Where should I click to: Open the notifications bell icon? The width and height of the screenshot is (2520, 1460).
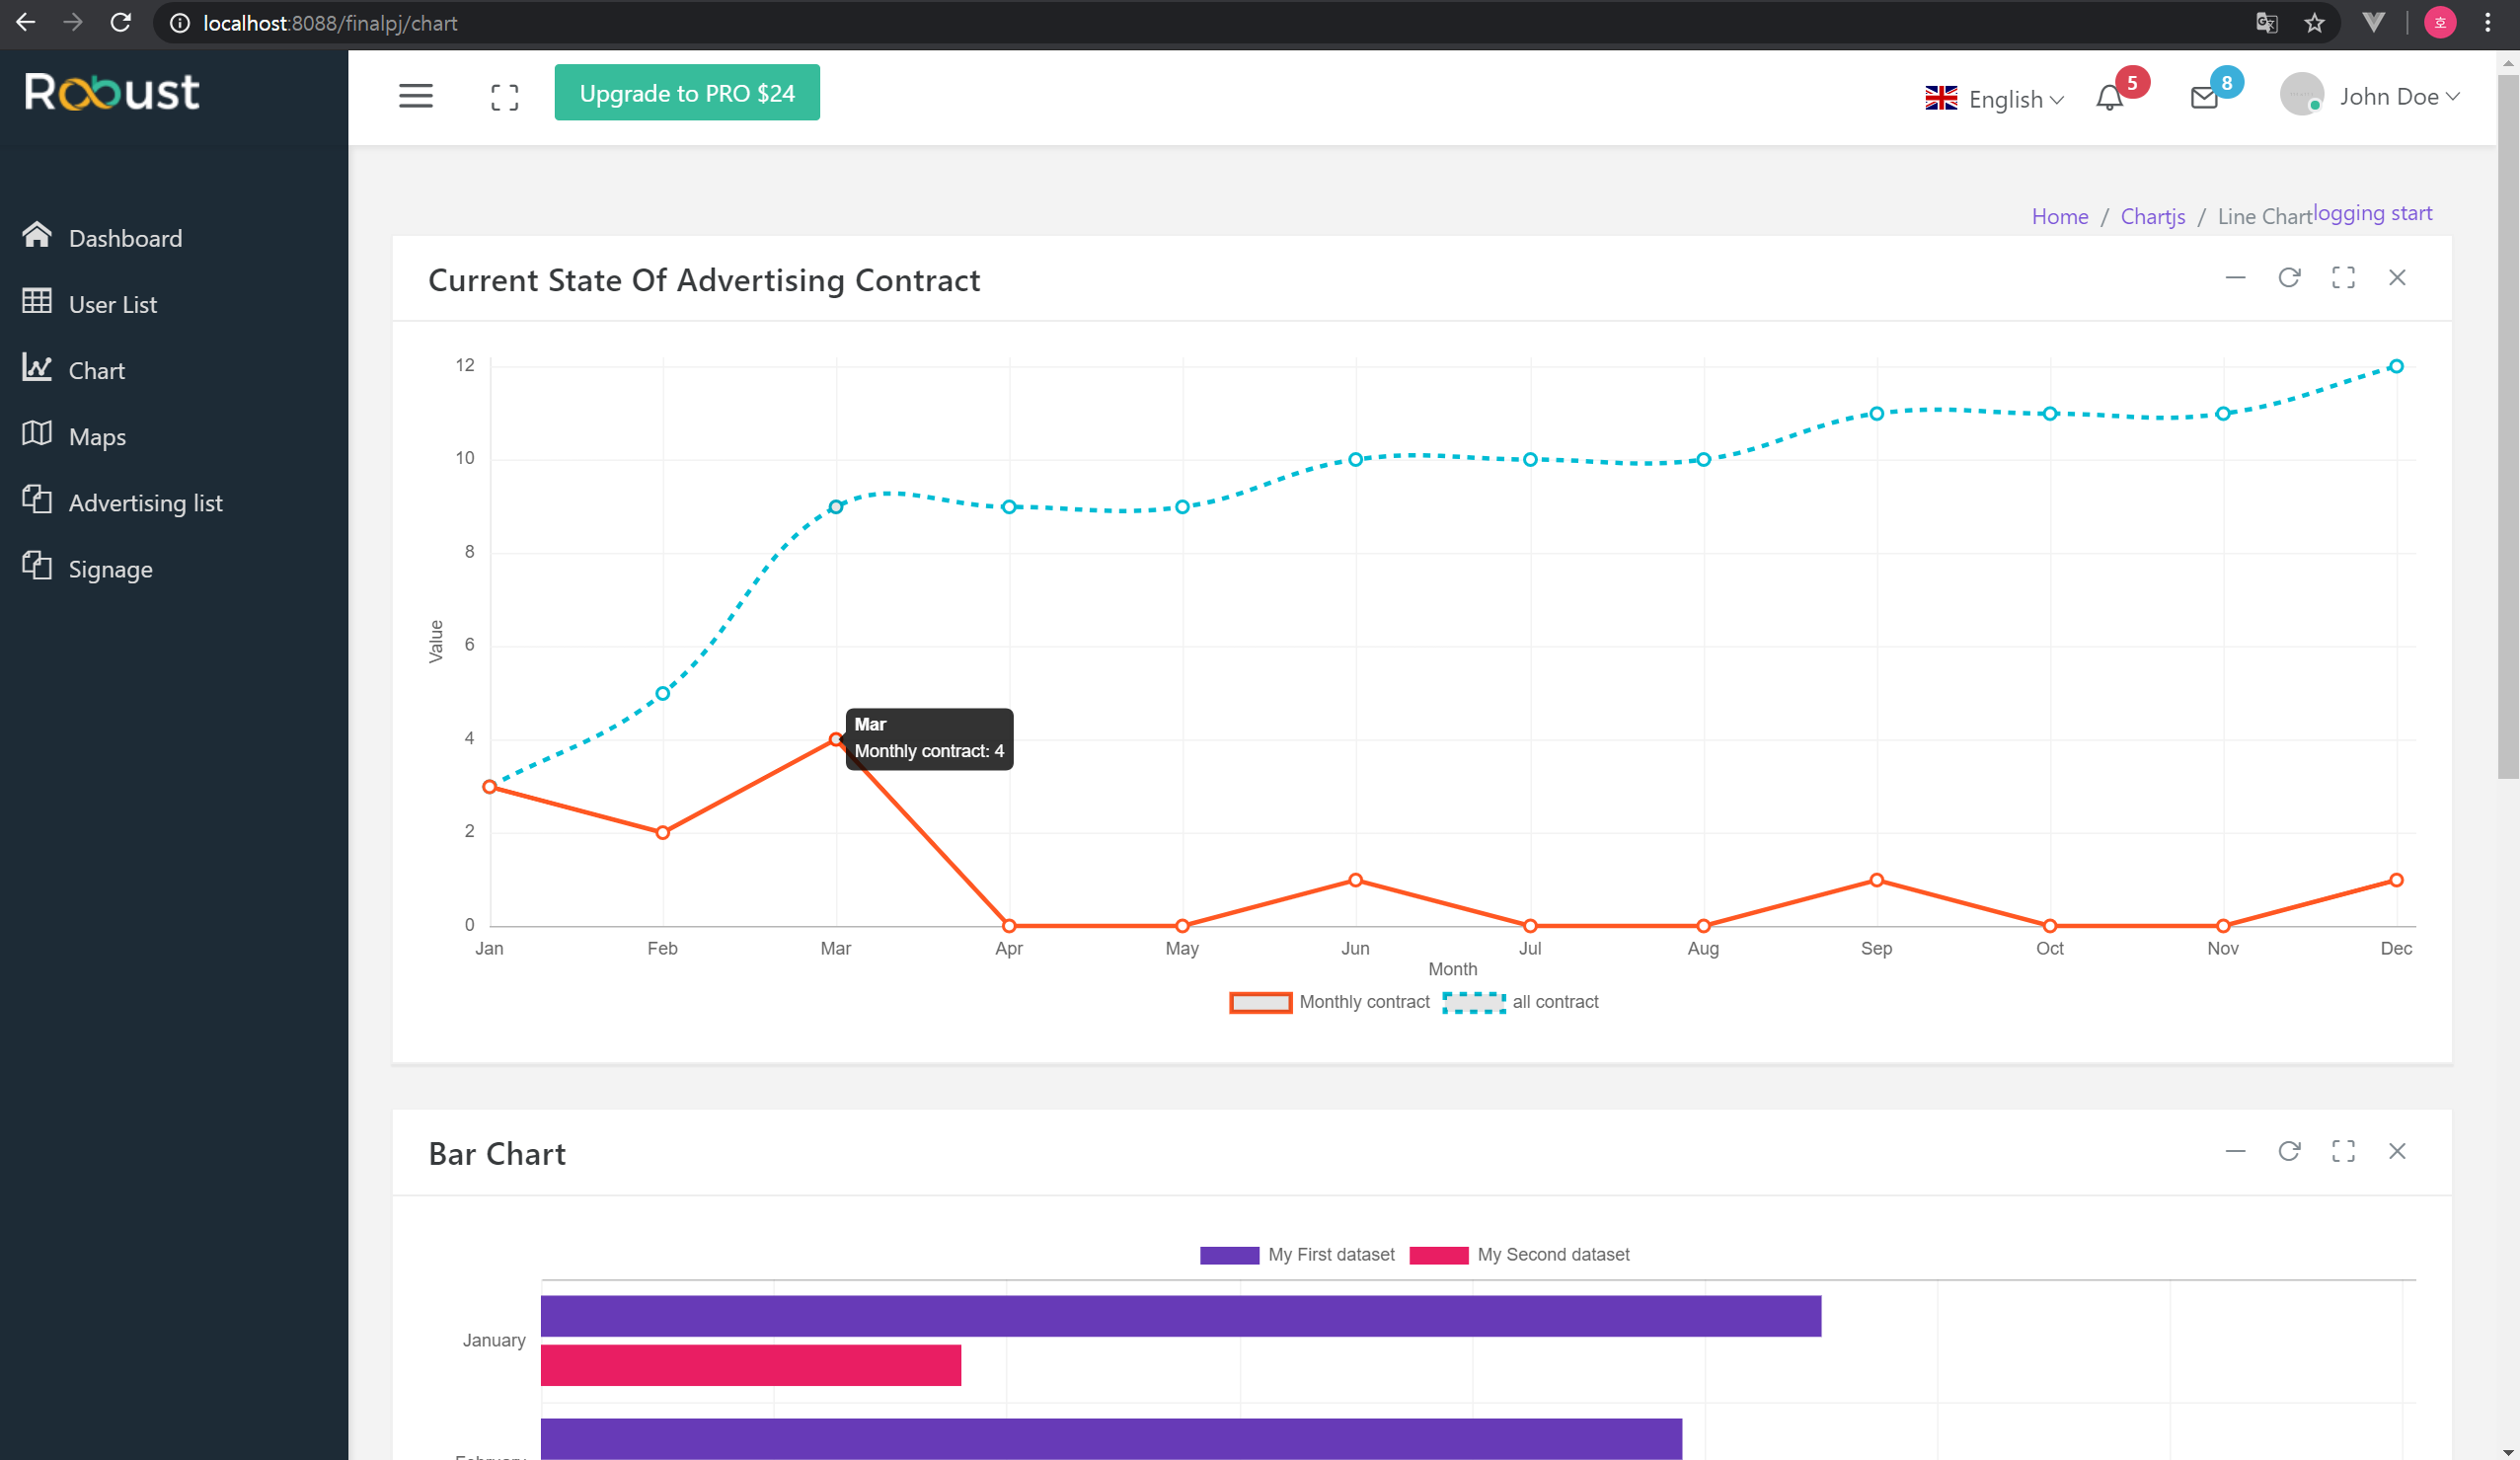[x=2110, y=97]
